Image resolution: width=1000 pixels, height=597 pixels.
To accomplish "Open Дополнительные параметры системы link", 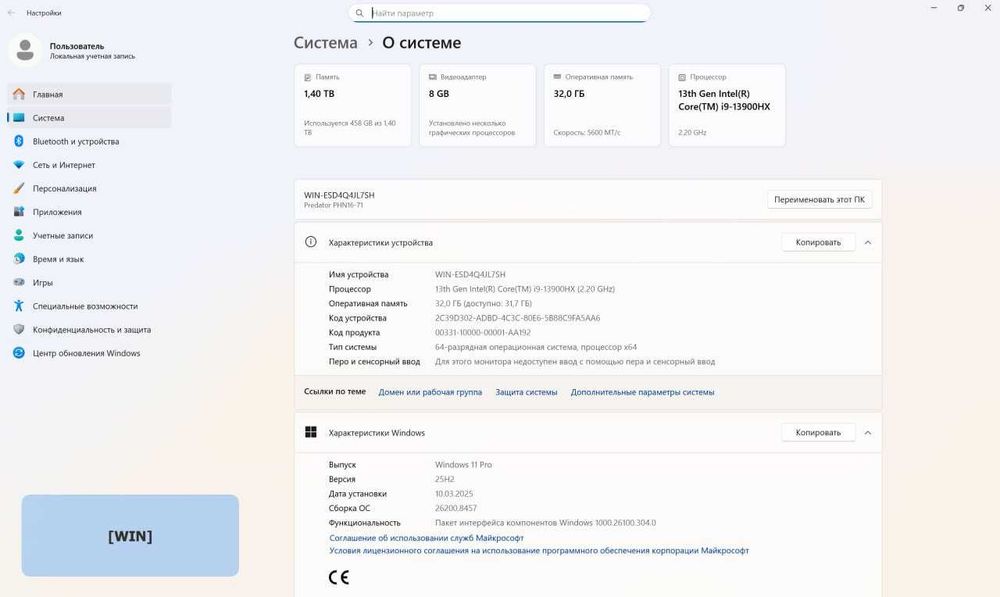I will pyautogui.click(x=642, y=392).
